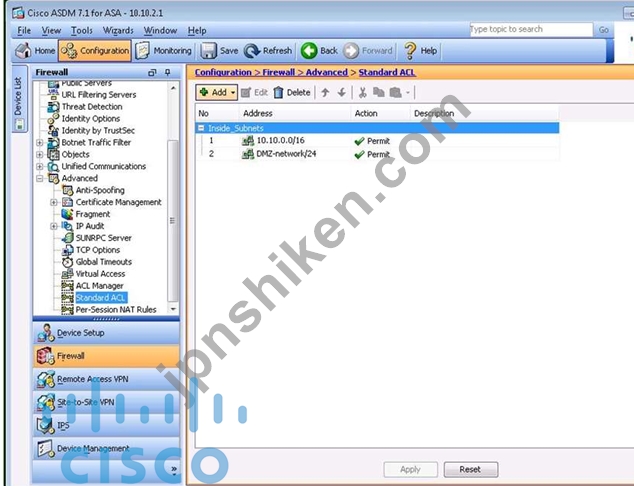Click Advanced breadcrumb link
The height and width of the screenshot is (486, 634).
click(327, 72)
